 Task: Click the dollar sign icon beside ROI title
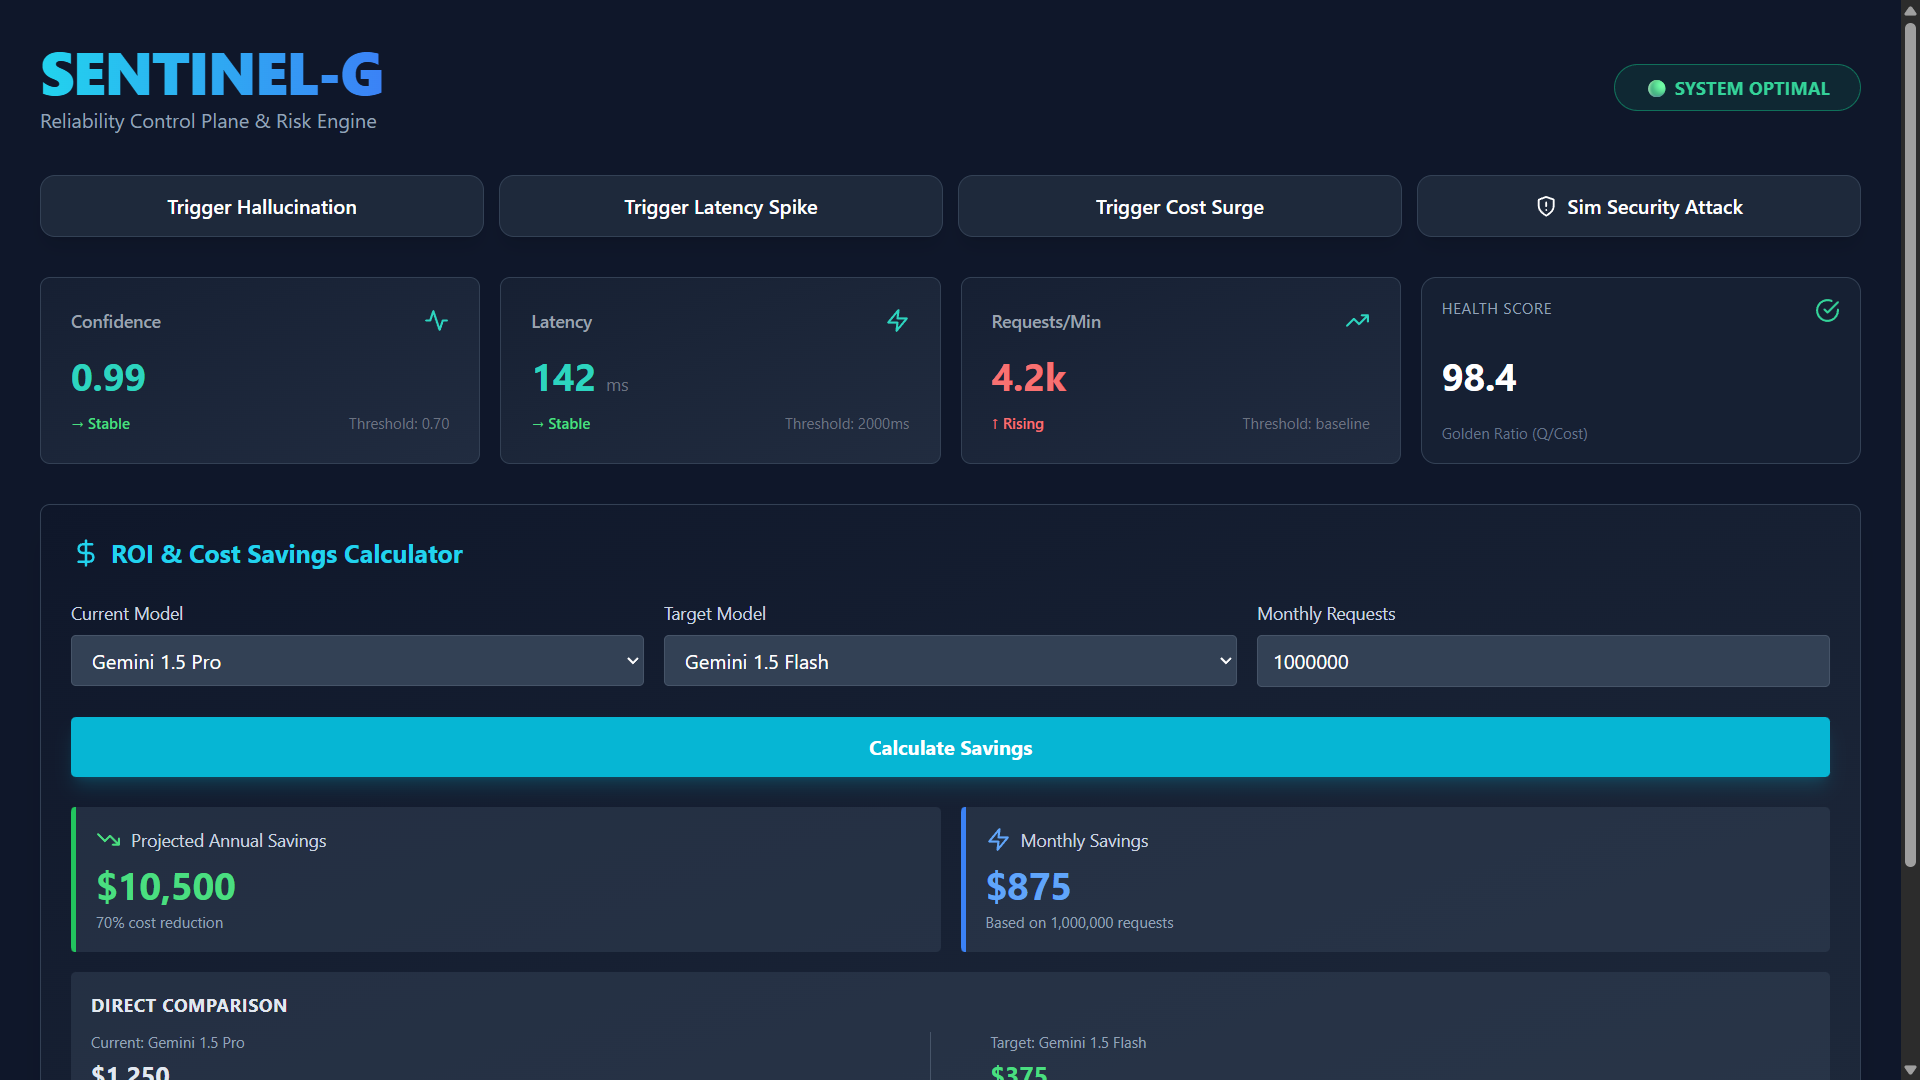point(86,553)
